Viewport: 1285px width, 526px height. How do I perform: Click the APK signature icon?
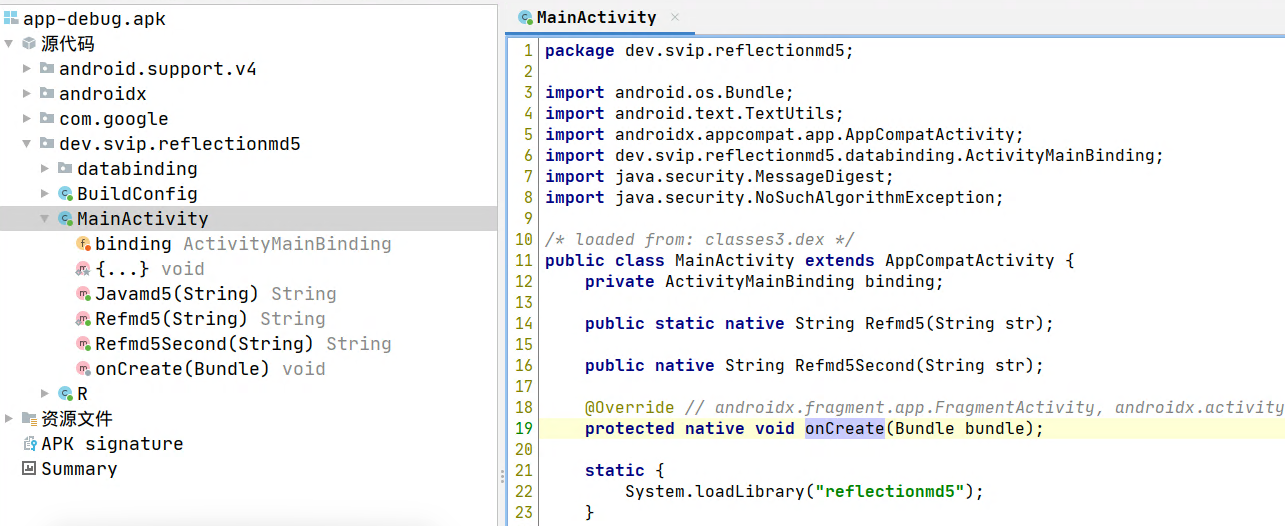coord(29,444)
